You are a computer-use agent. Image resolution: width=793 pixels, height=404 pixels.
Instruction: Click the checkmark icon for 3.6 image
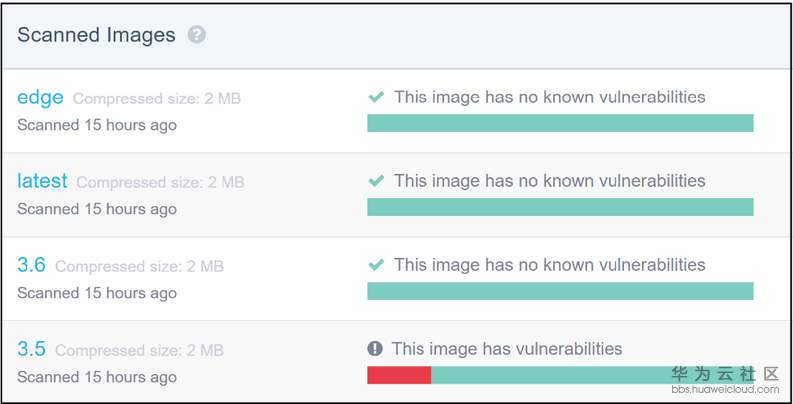(x=376, y=266)
